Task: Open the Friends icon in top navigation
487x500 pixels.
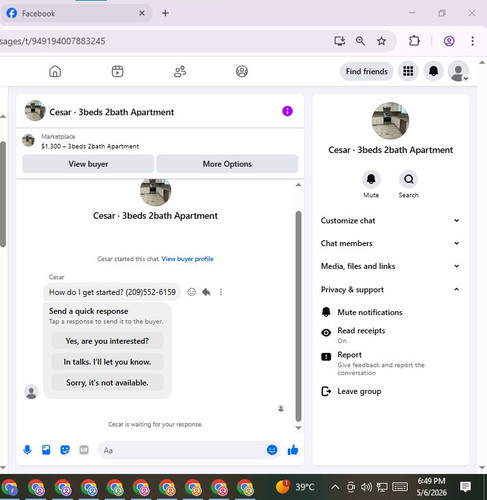Action: pos(180,71)
